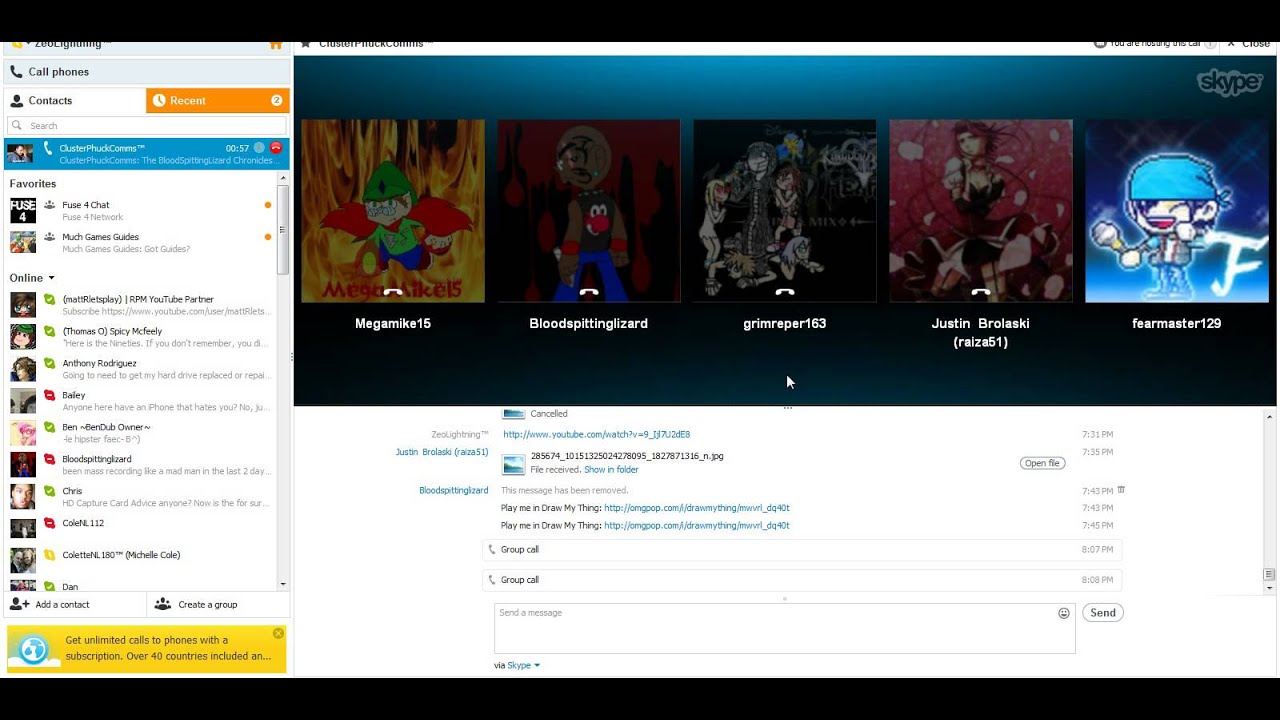This screenshot has height=720, width=1280.
Task: Click the call hosting info icon
Action: point(1210,44)
